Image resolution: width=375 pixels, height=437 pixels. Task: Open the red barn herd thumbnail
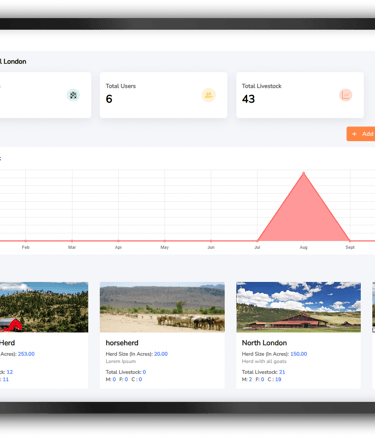(x=44, y=307)
